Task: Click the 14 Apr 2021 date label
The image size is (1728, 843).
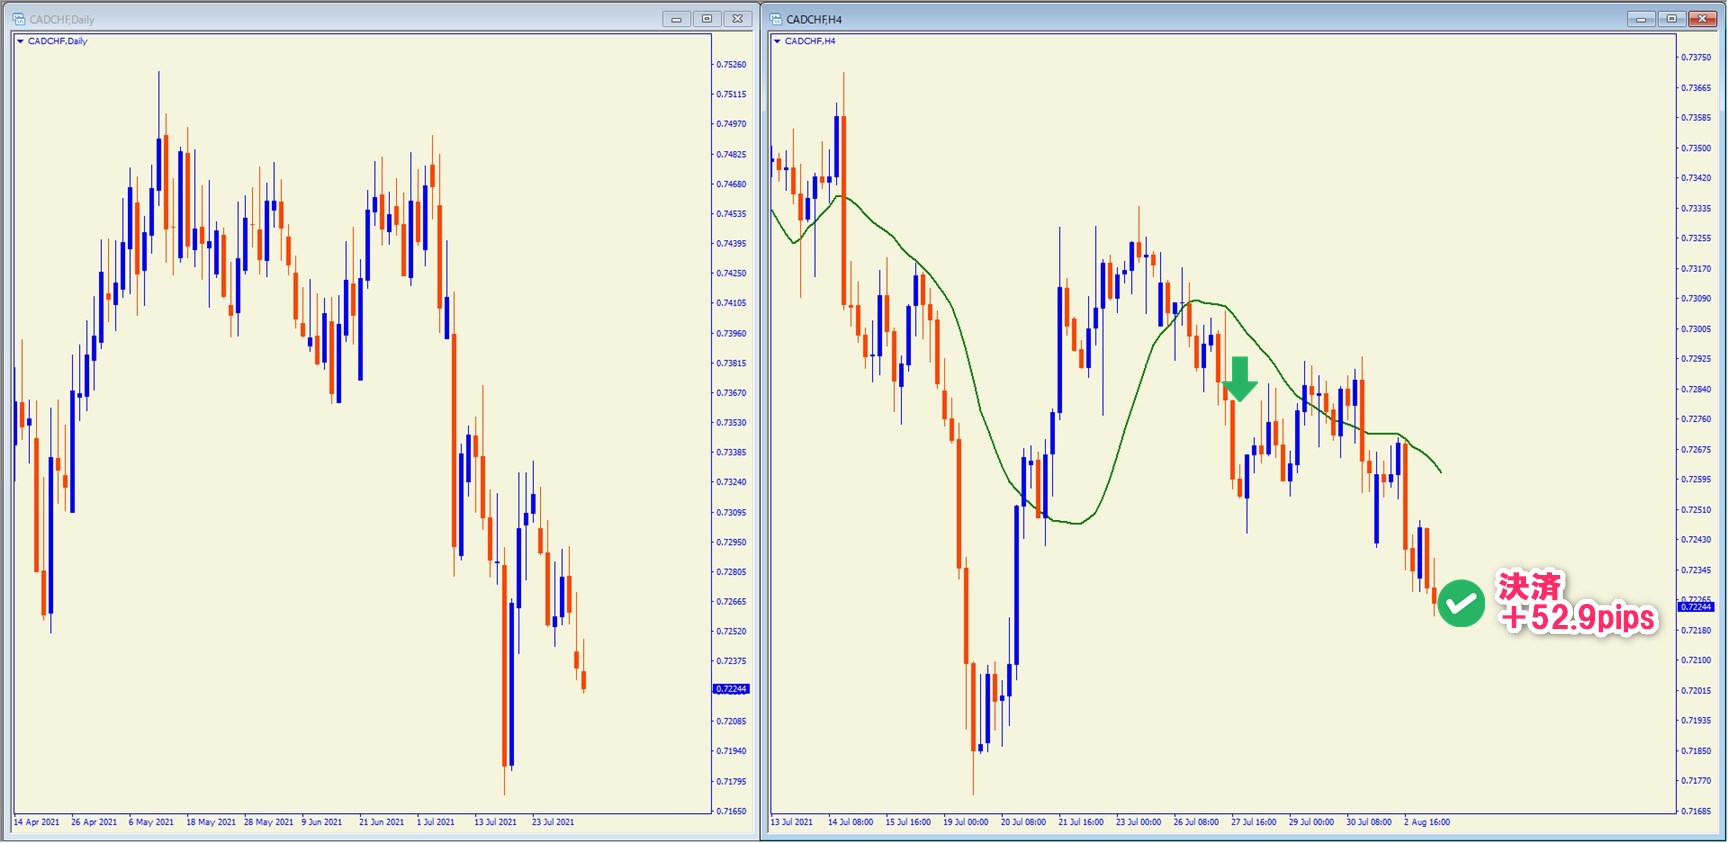Action: click(37, 822)
